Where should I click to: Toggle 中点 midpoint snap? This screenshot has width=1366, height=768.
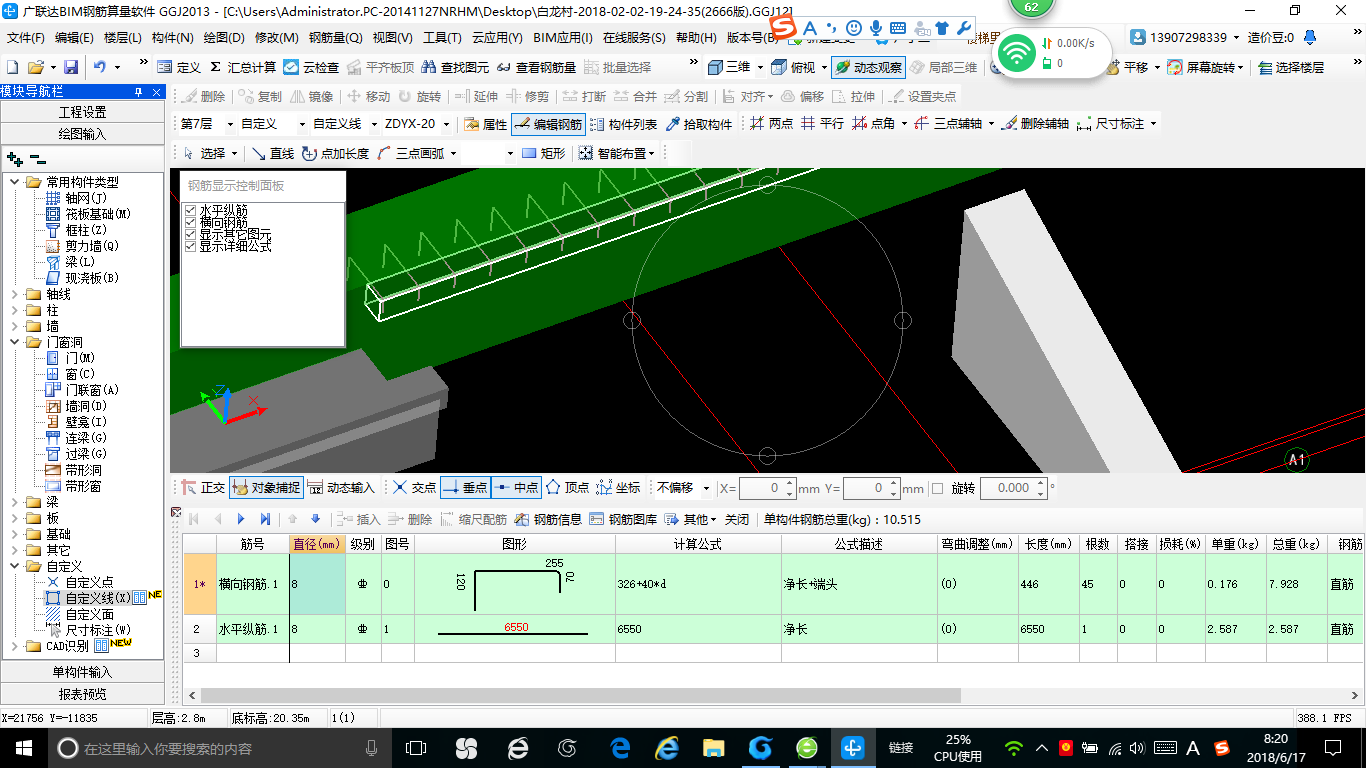[516, 488]
